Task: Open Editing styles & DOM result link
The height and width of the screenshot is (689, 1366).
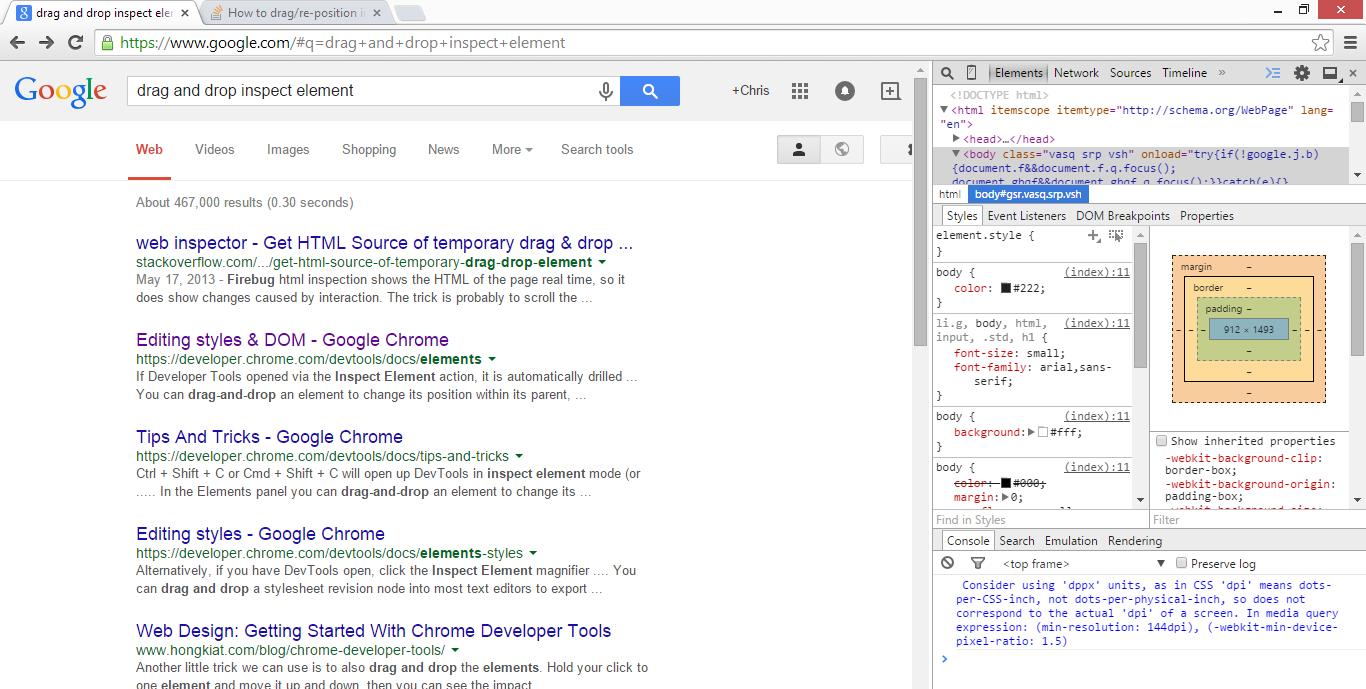Action: 292,340
